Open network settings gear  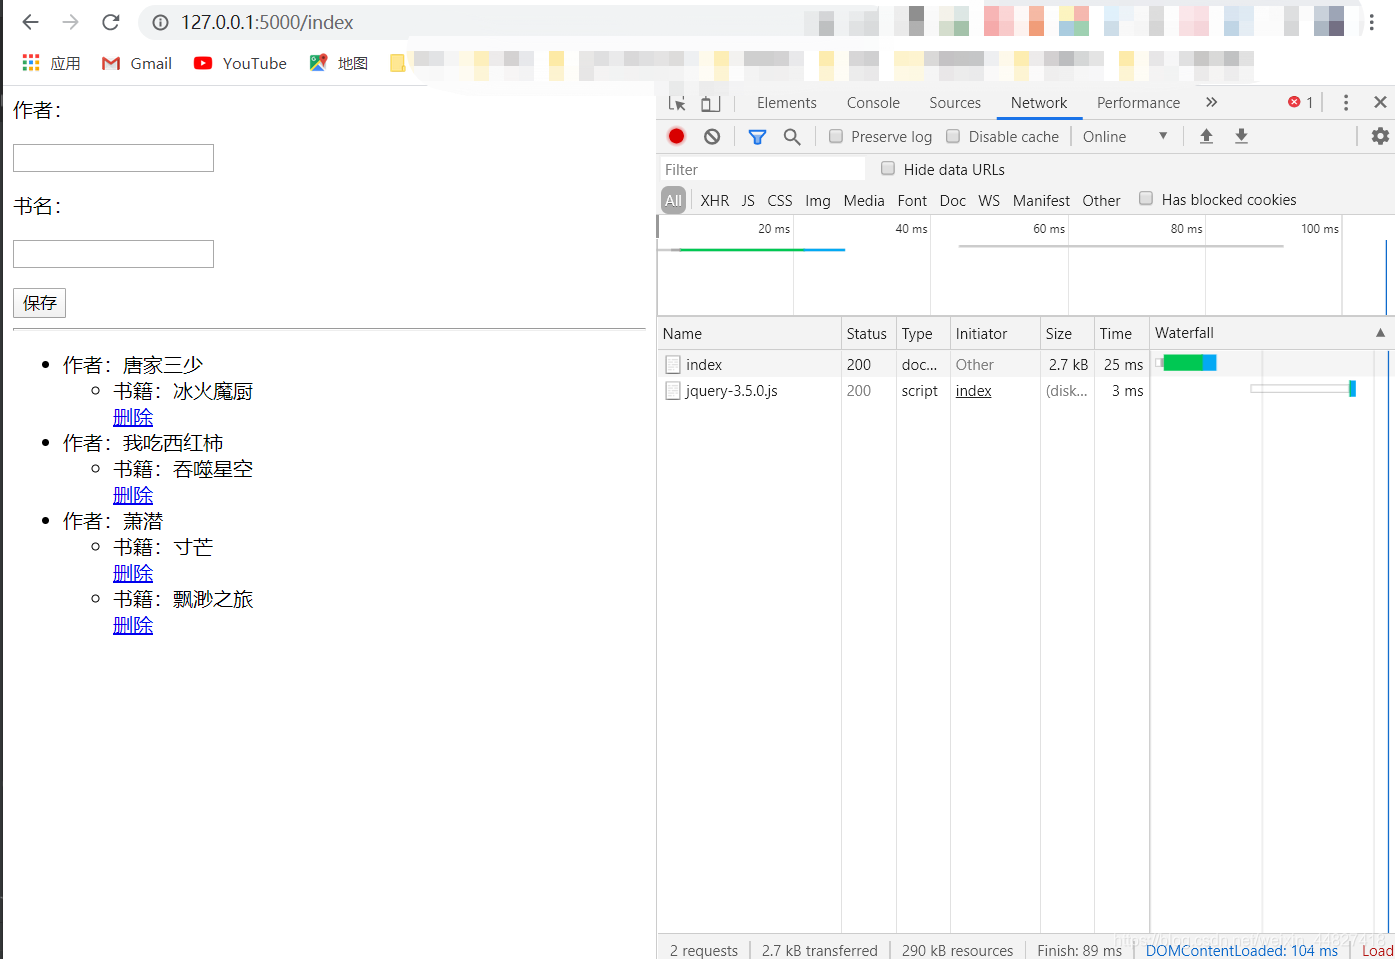(1380, 136)
